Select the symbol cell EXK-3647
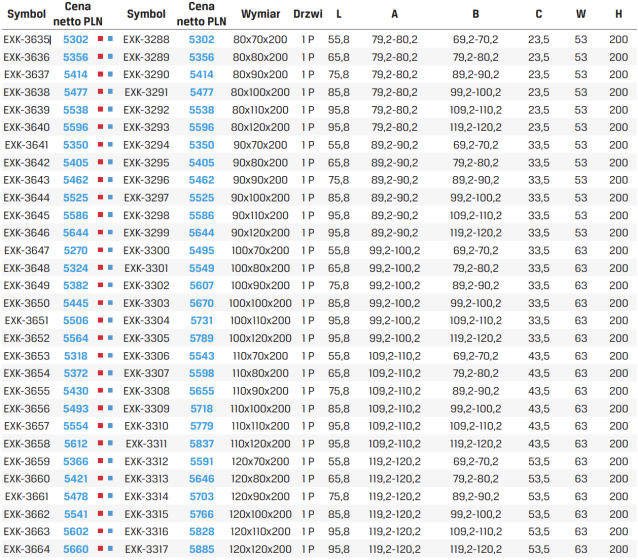Image resolution: width=638 pixels, height=560 pixels. 26,250
